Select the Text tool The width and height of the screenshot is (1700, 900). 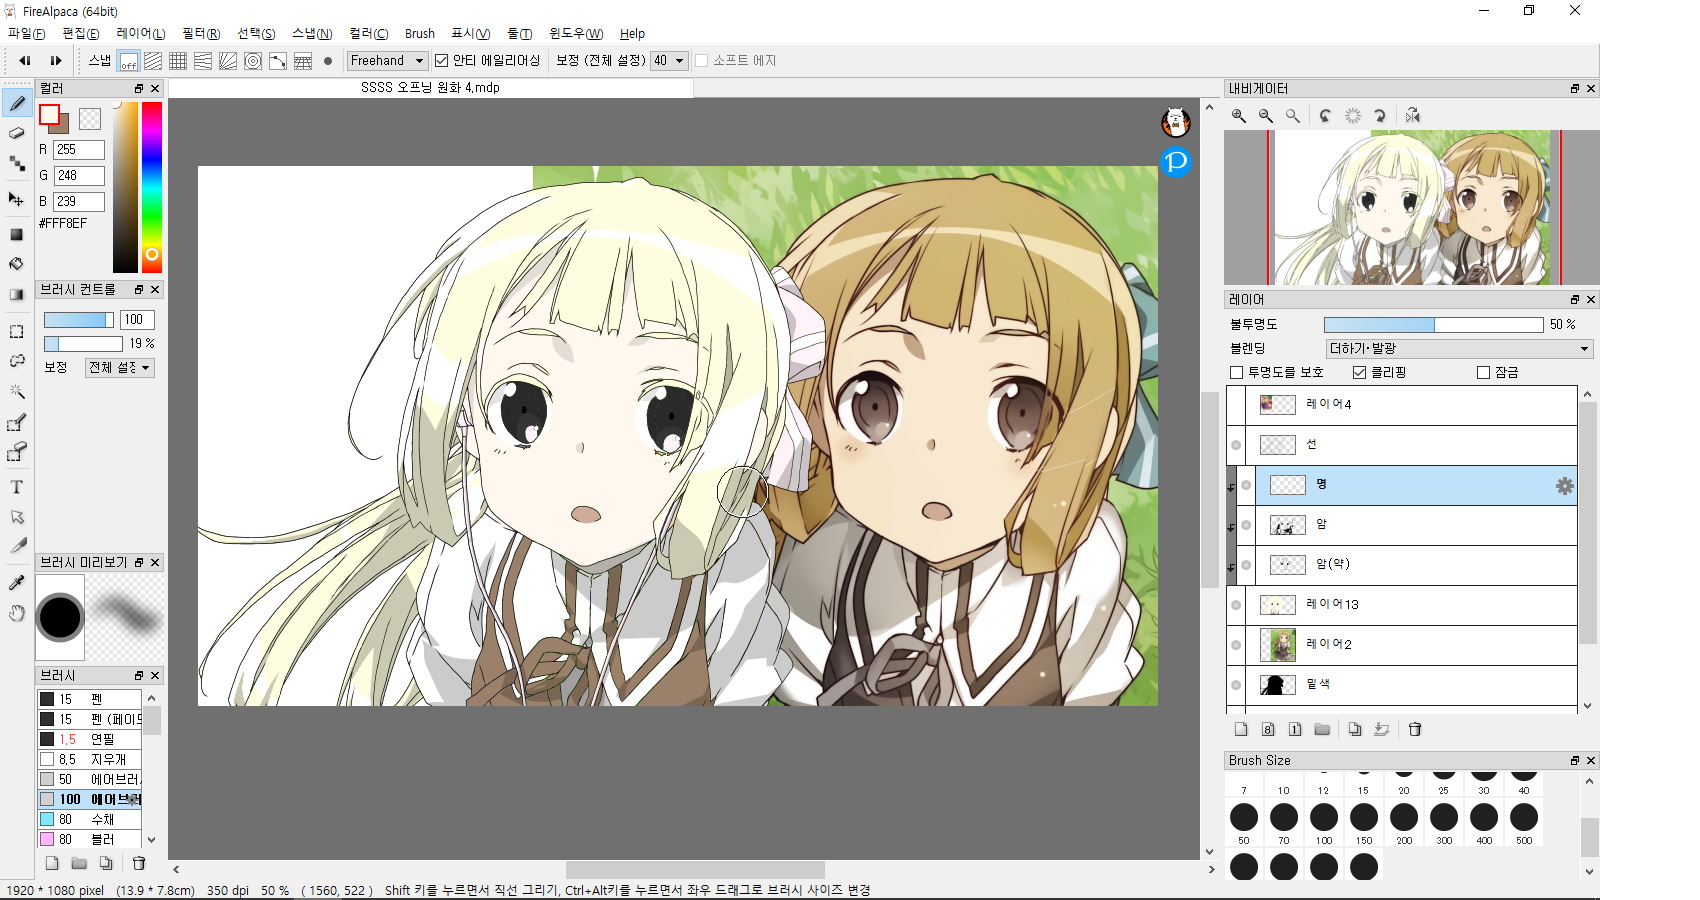(17, 487)
